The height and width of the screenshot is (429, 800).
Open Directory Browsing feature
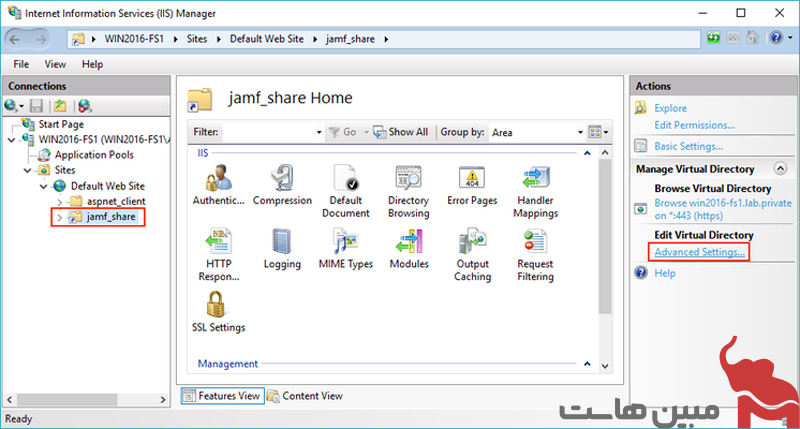click(408, 191)
